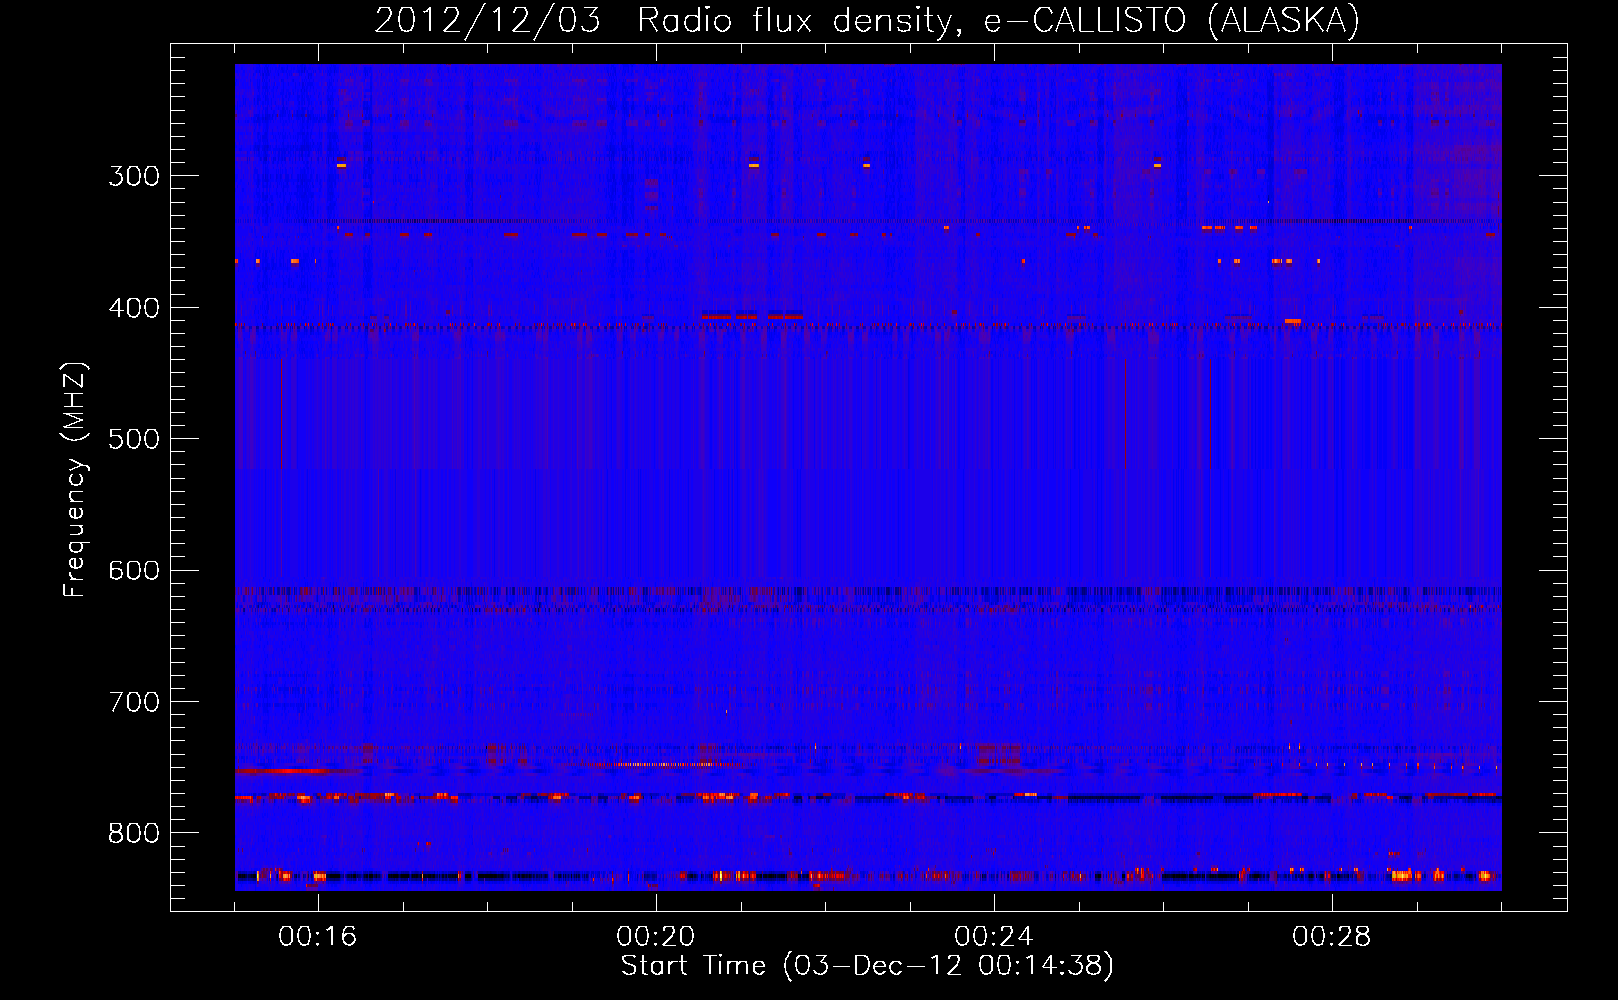Viewport: 1618px width, 1000px height.
Task: Click the 300 frequency tick label
Action: (134, 176)
